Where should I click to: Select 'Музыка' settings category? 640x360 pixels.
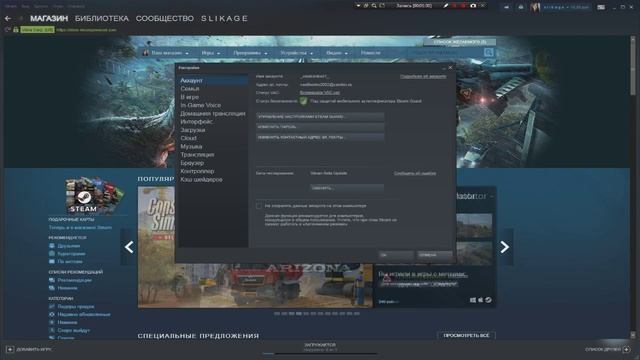tap(213, 146)
